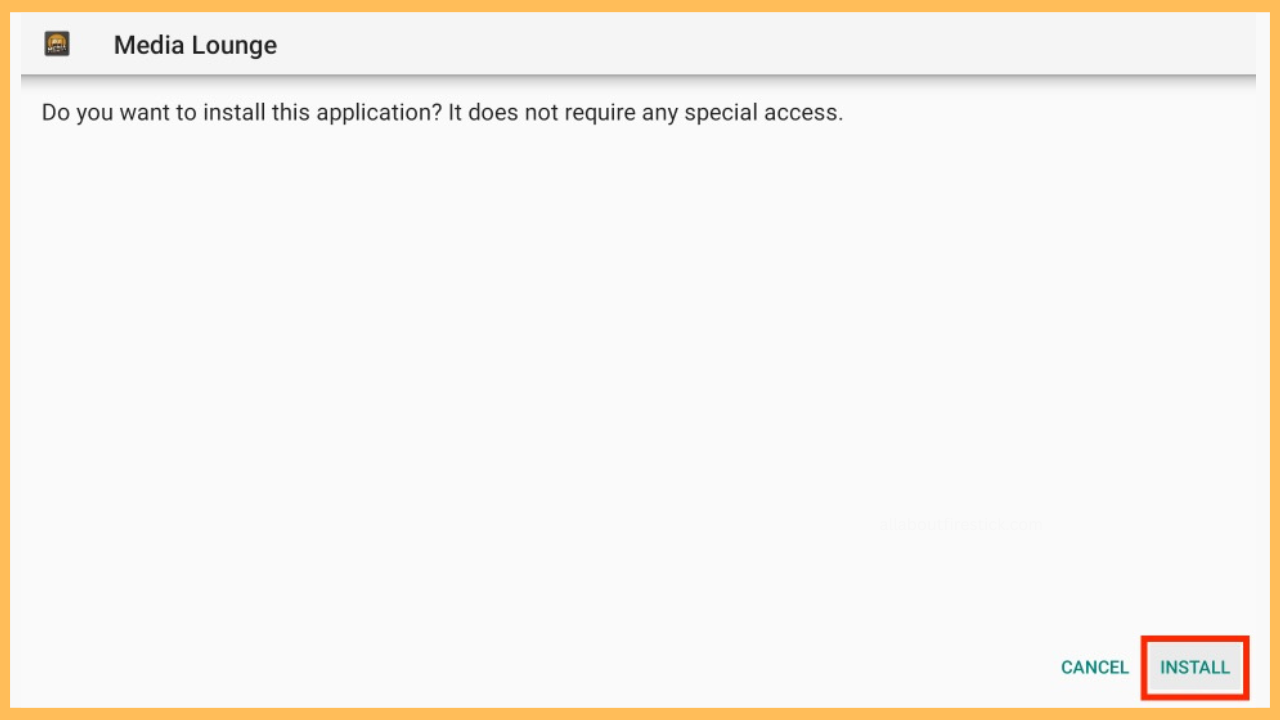
Task: Dismiss the prompt using CANCEL
Action: point(1095,667)
